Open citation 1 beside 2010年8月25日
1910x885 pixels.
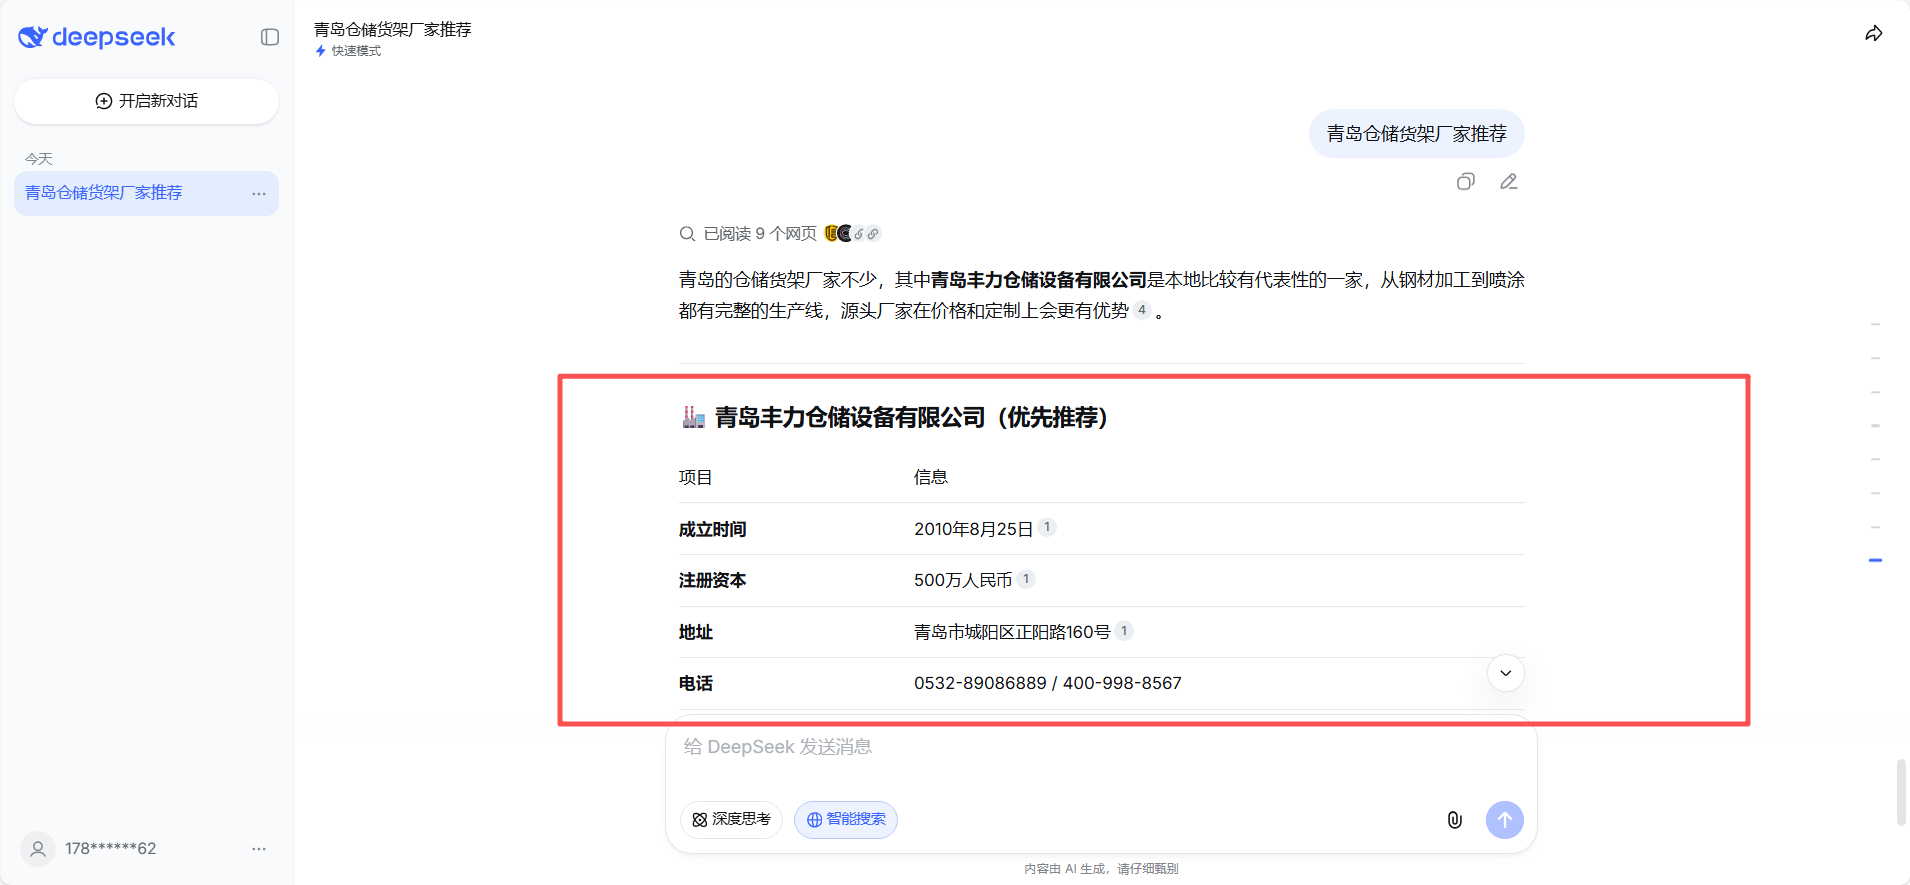pyautogui.click(x=1047, y=527)
